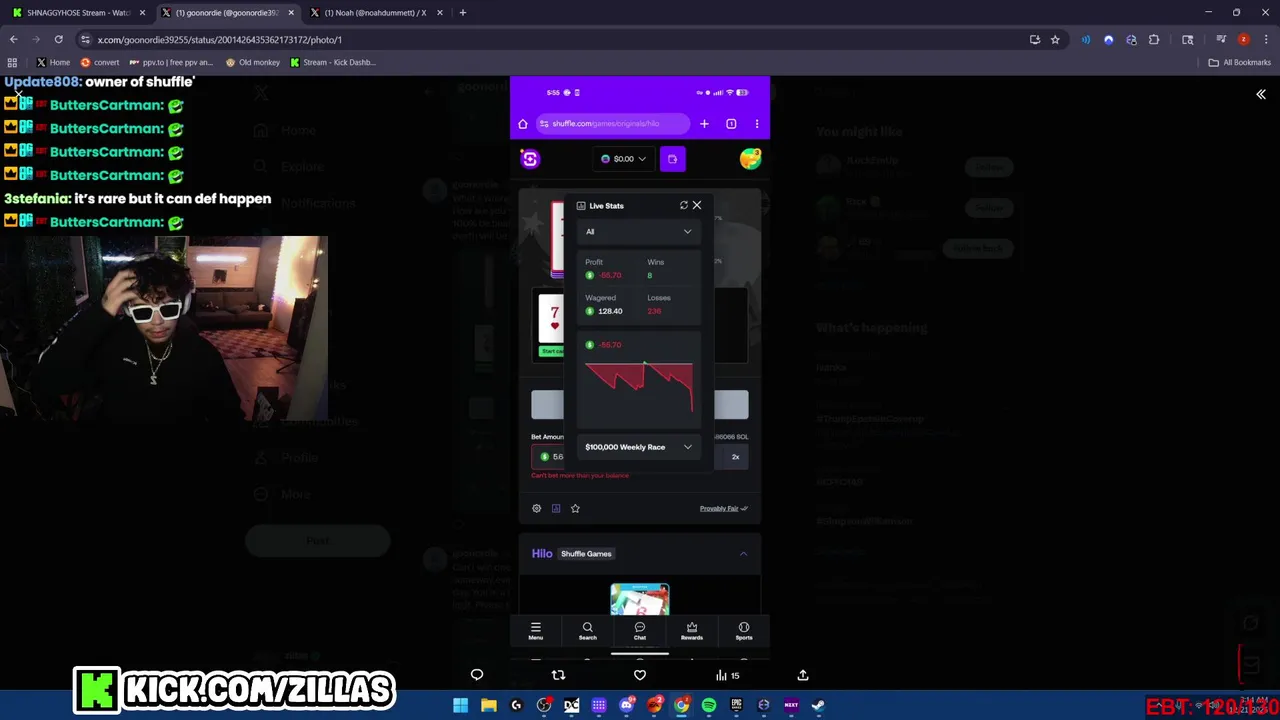Open the X Home bookmark
The height and width of the screenshot is (720, 1280).
pyautogui.click(x=53, y=62)
